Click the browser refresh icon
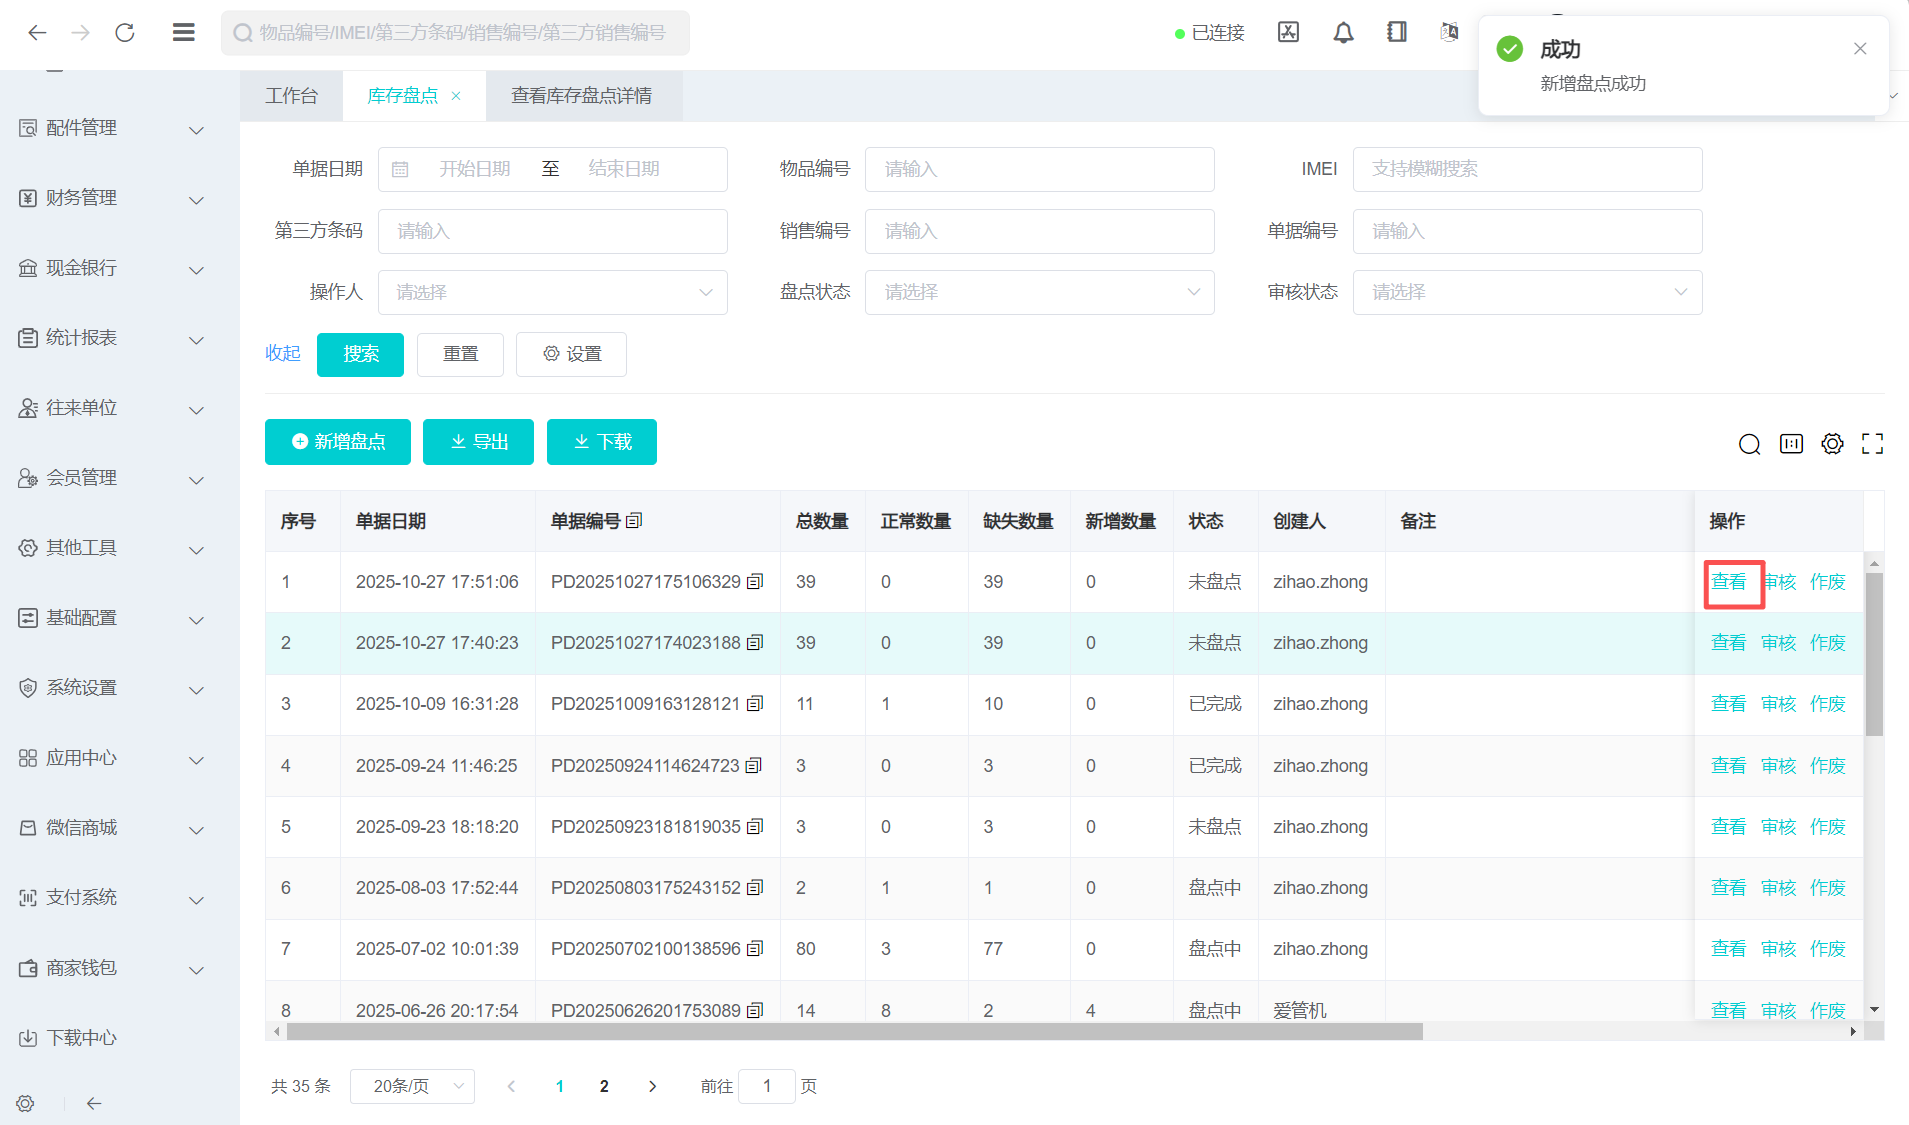Image resolution: width=1909 pixels, height=1125 pixels. 125,33
